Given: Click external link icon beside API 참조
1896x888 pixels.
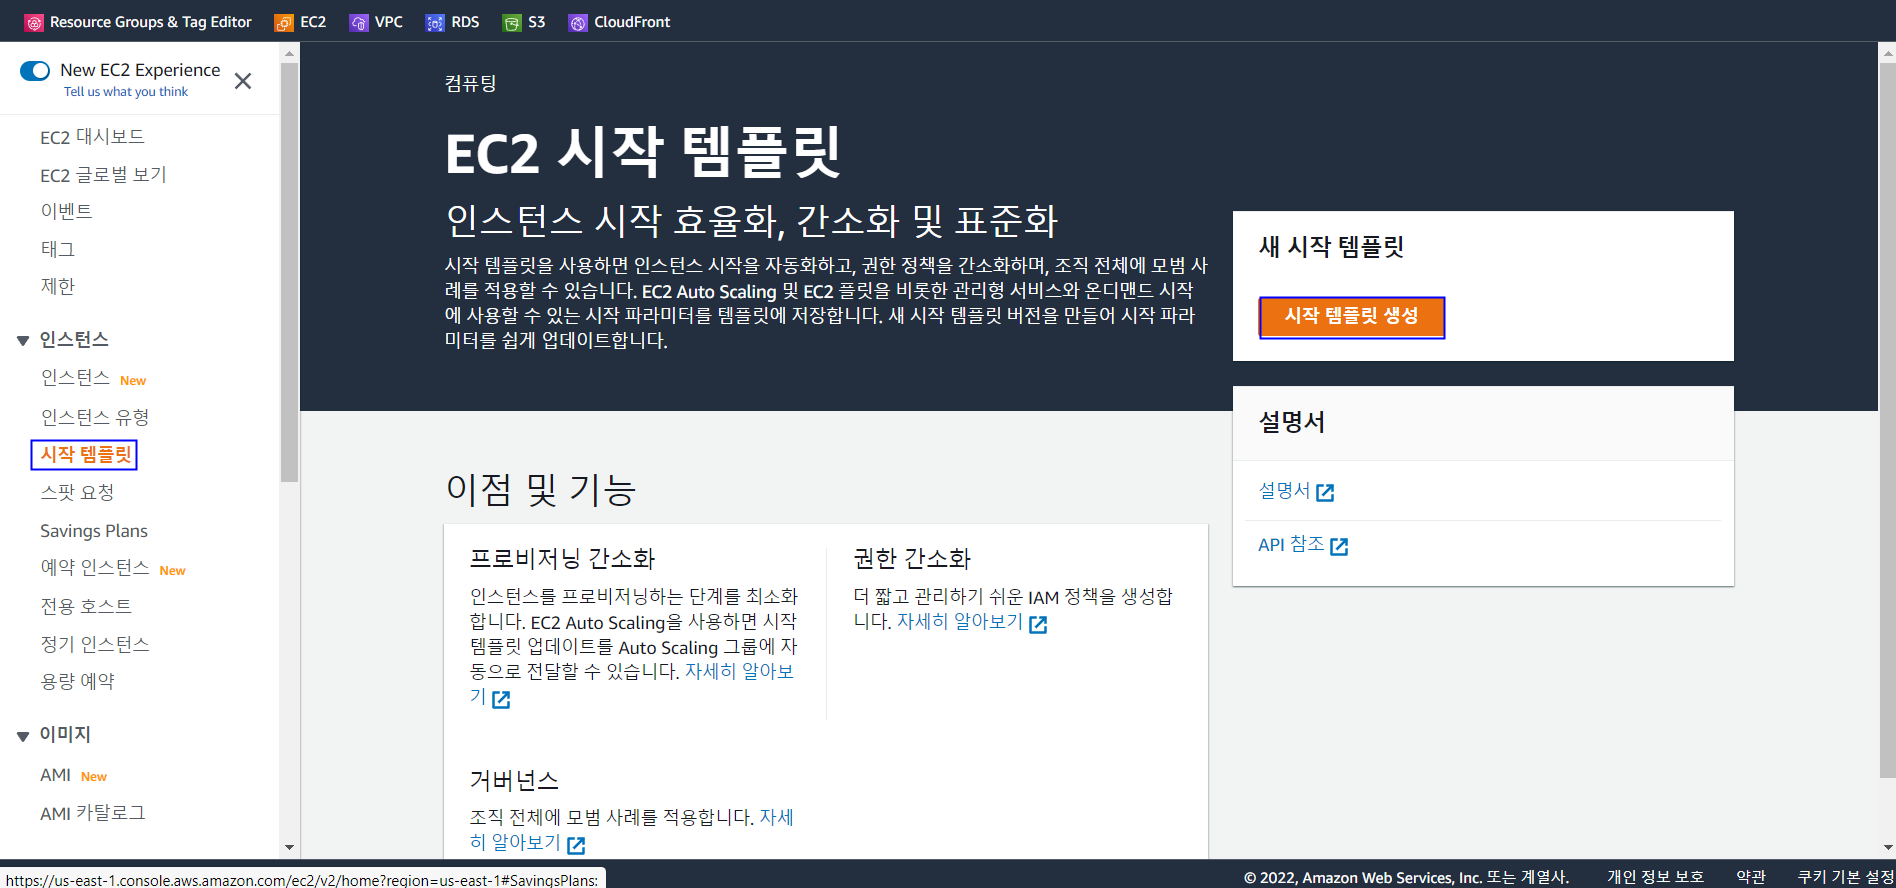Looking at the screenshot, I should coord(1339,546).
